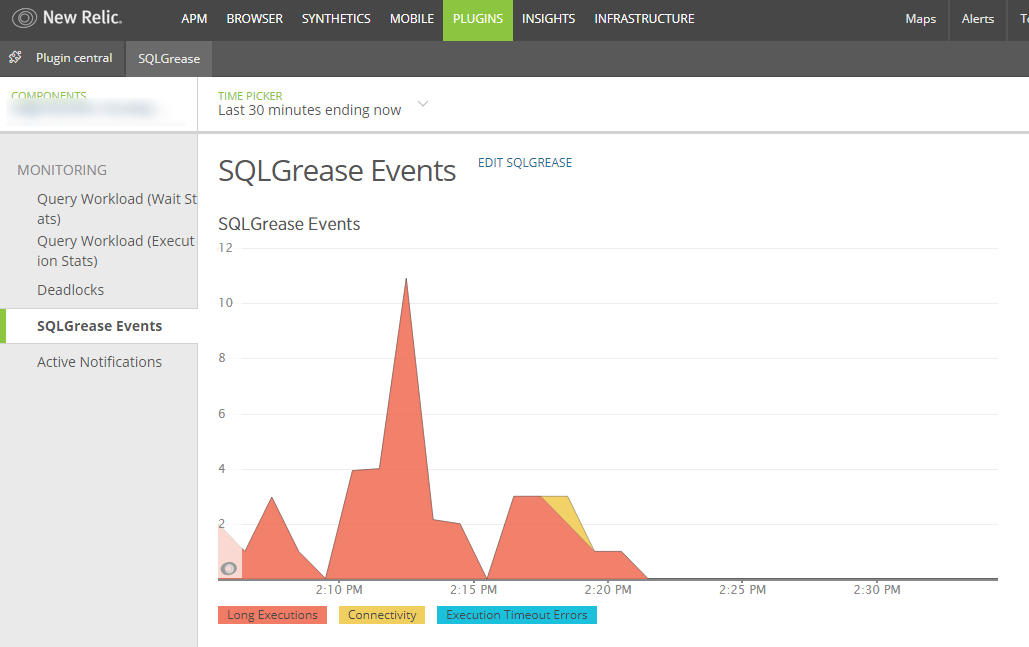Open Maps in top bar
The height and width of the screenshot is (647, 1029).
(921, 19)
